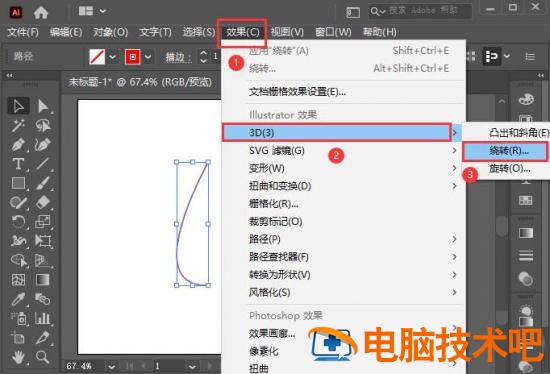Screen dimensions: 550x374
Task: Select the Pen tool
Action: (18, 144)
